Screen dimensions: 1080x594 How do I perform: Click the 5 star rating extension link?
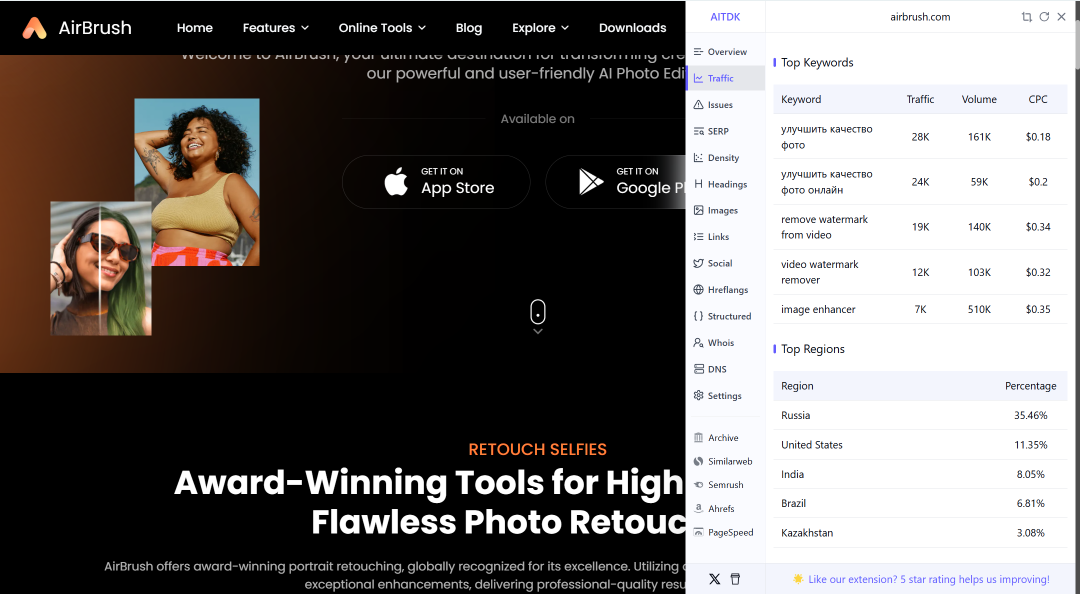pos(928,580)
